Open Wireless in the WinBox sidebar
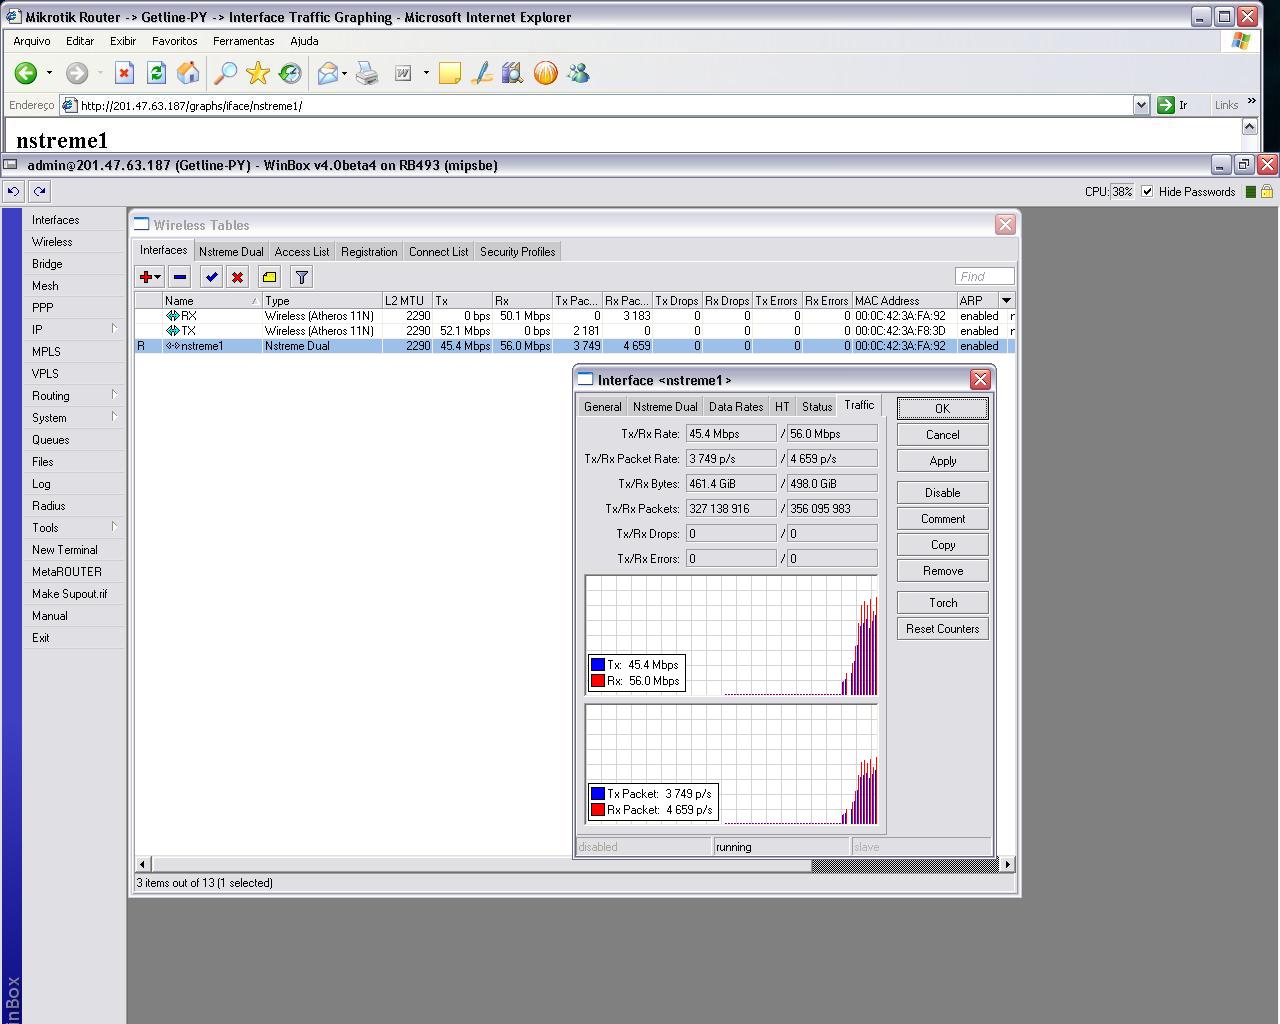This screenshot has height=1024, width=1280. click(x=52, y=242)
